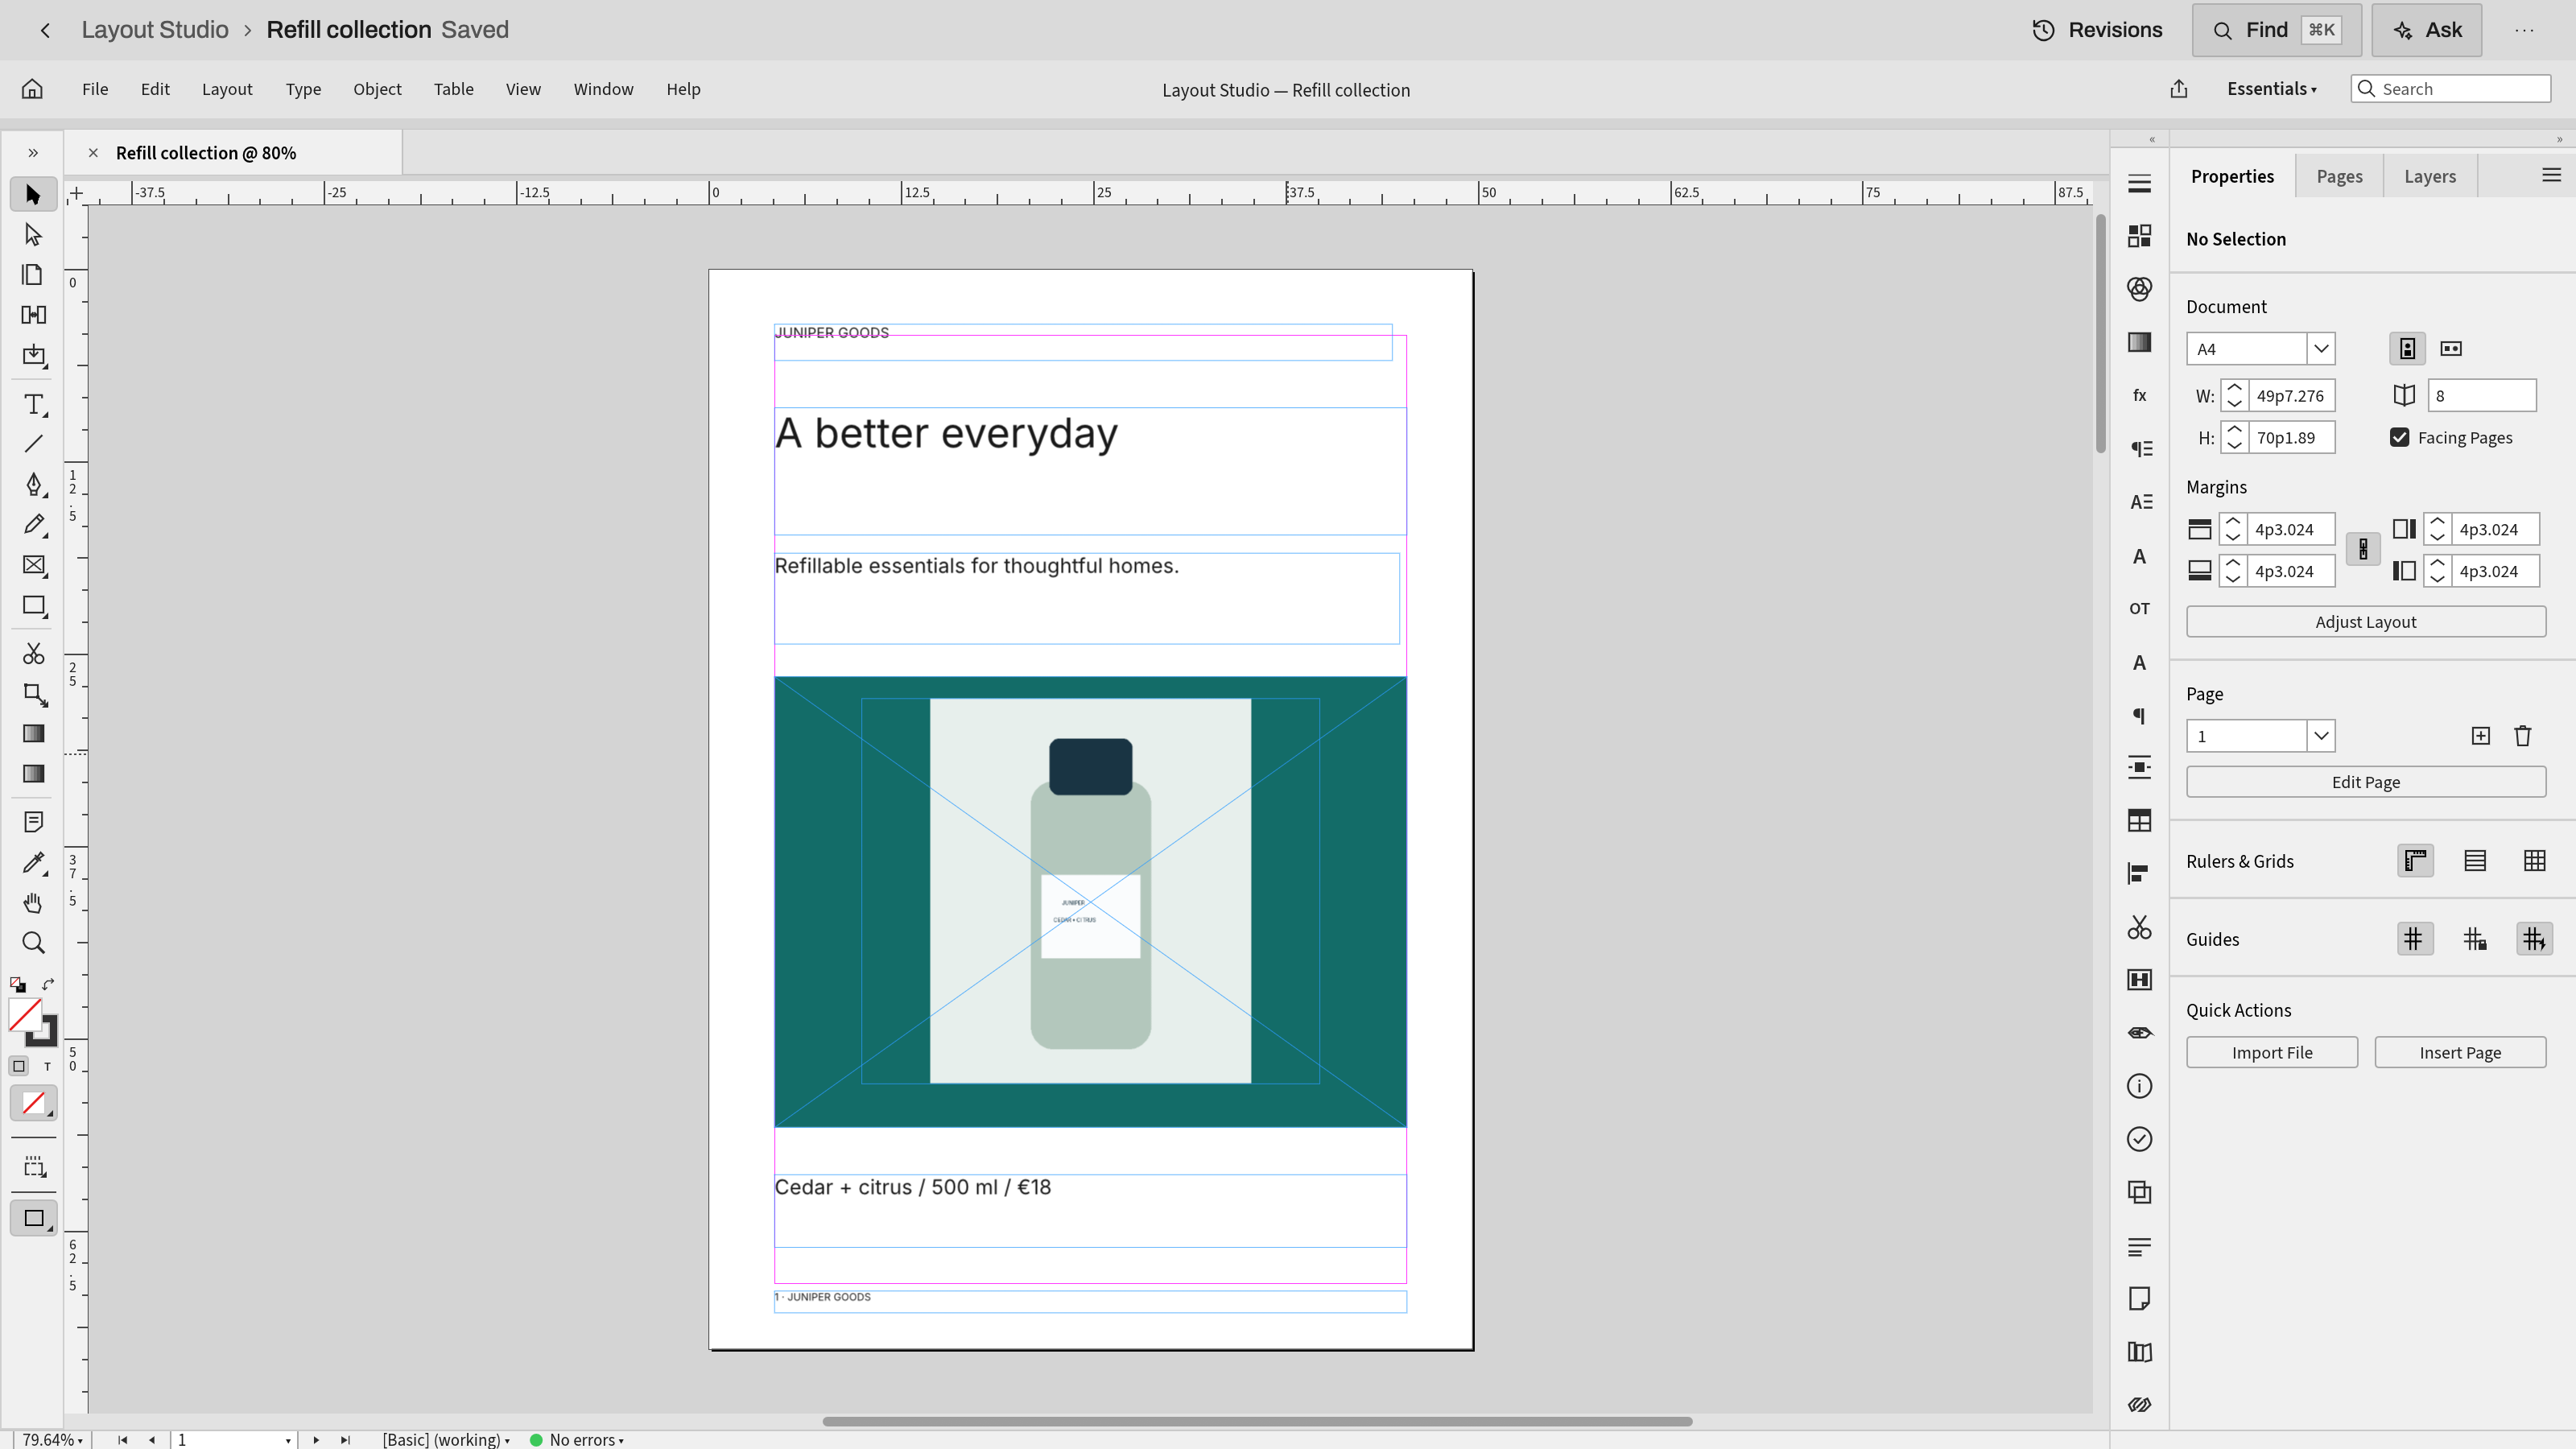The image size is (2576, 1449).
Task: Open the [Basic] (working) profile dropdown
Action: [446, 1439]
